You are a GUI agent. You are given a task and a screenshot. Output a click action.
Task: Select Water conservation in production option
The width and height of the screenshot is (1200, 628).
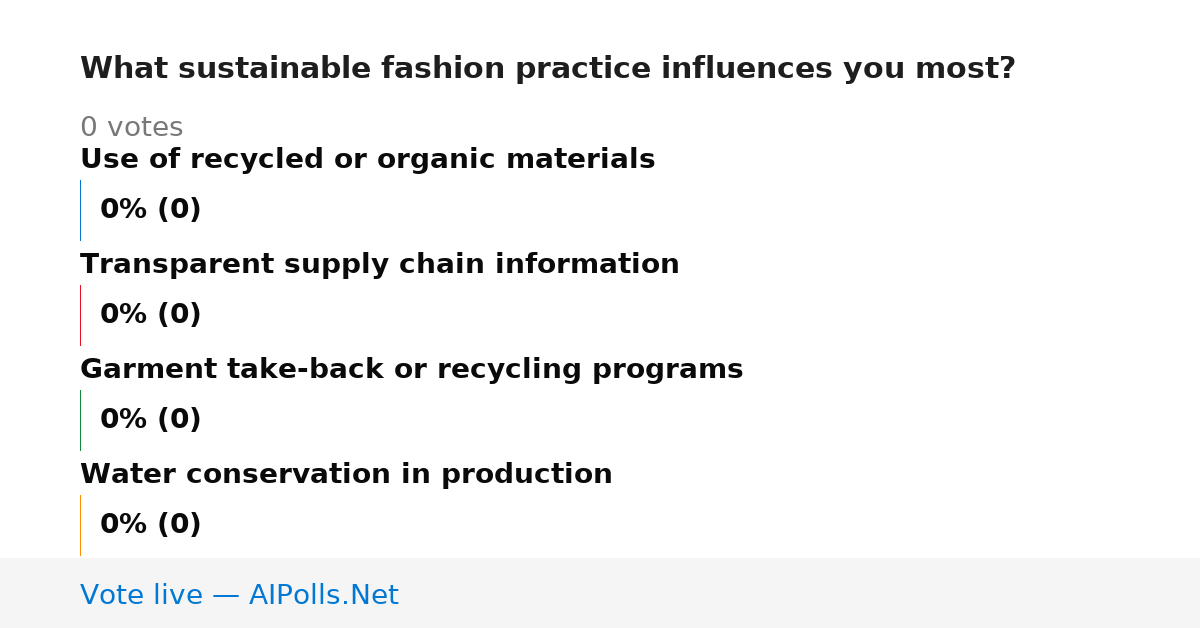pos(346,475)
